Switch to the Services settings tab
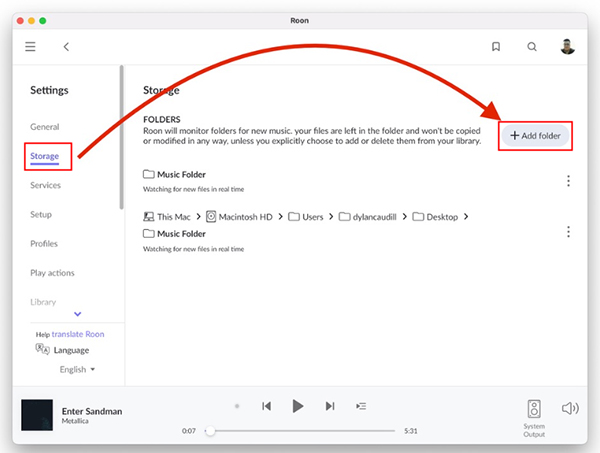Image resolution: width=600 pixels, height=453 pixels. pyautogui.click(x=45, y=185)
